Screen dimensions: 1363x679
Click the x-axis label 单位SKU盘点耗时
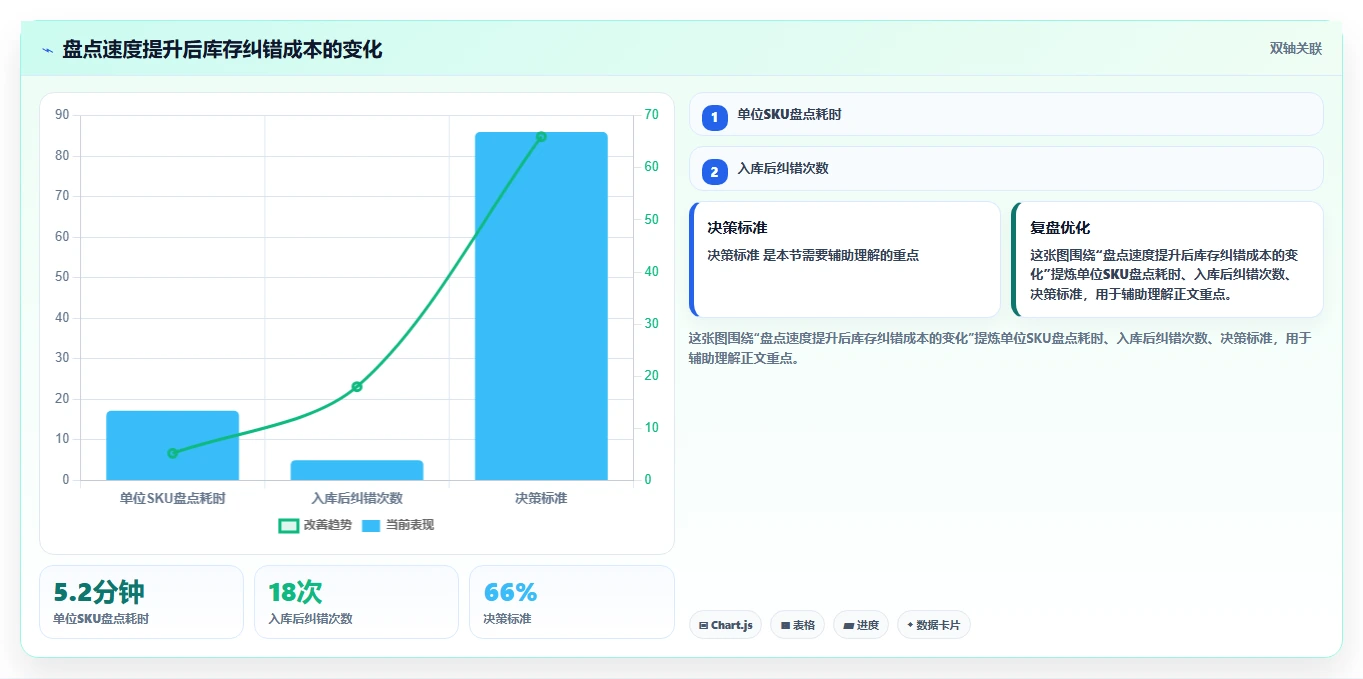172,498
